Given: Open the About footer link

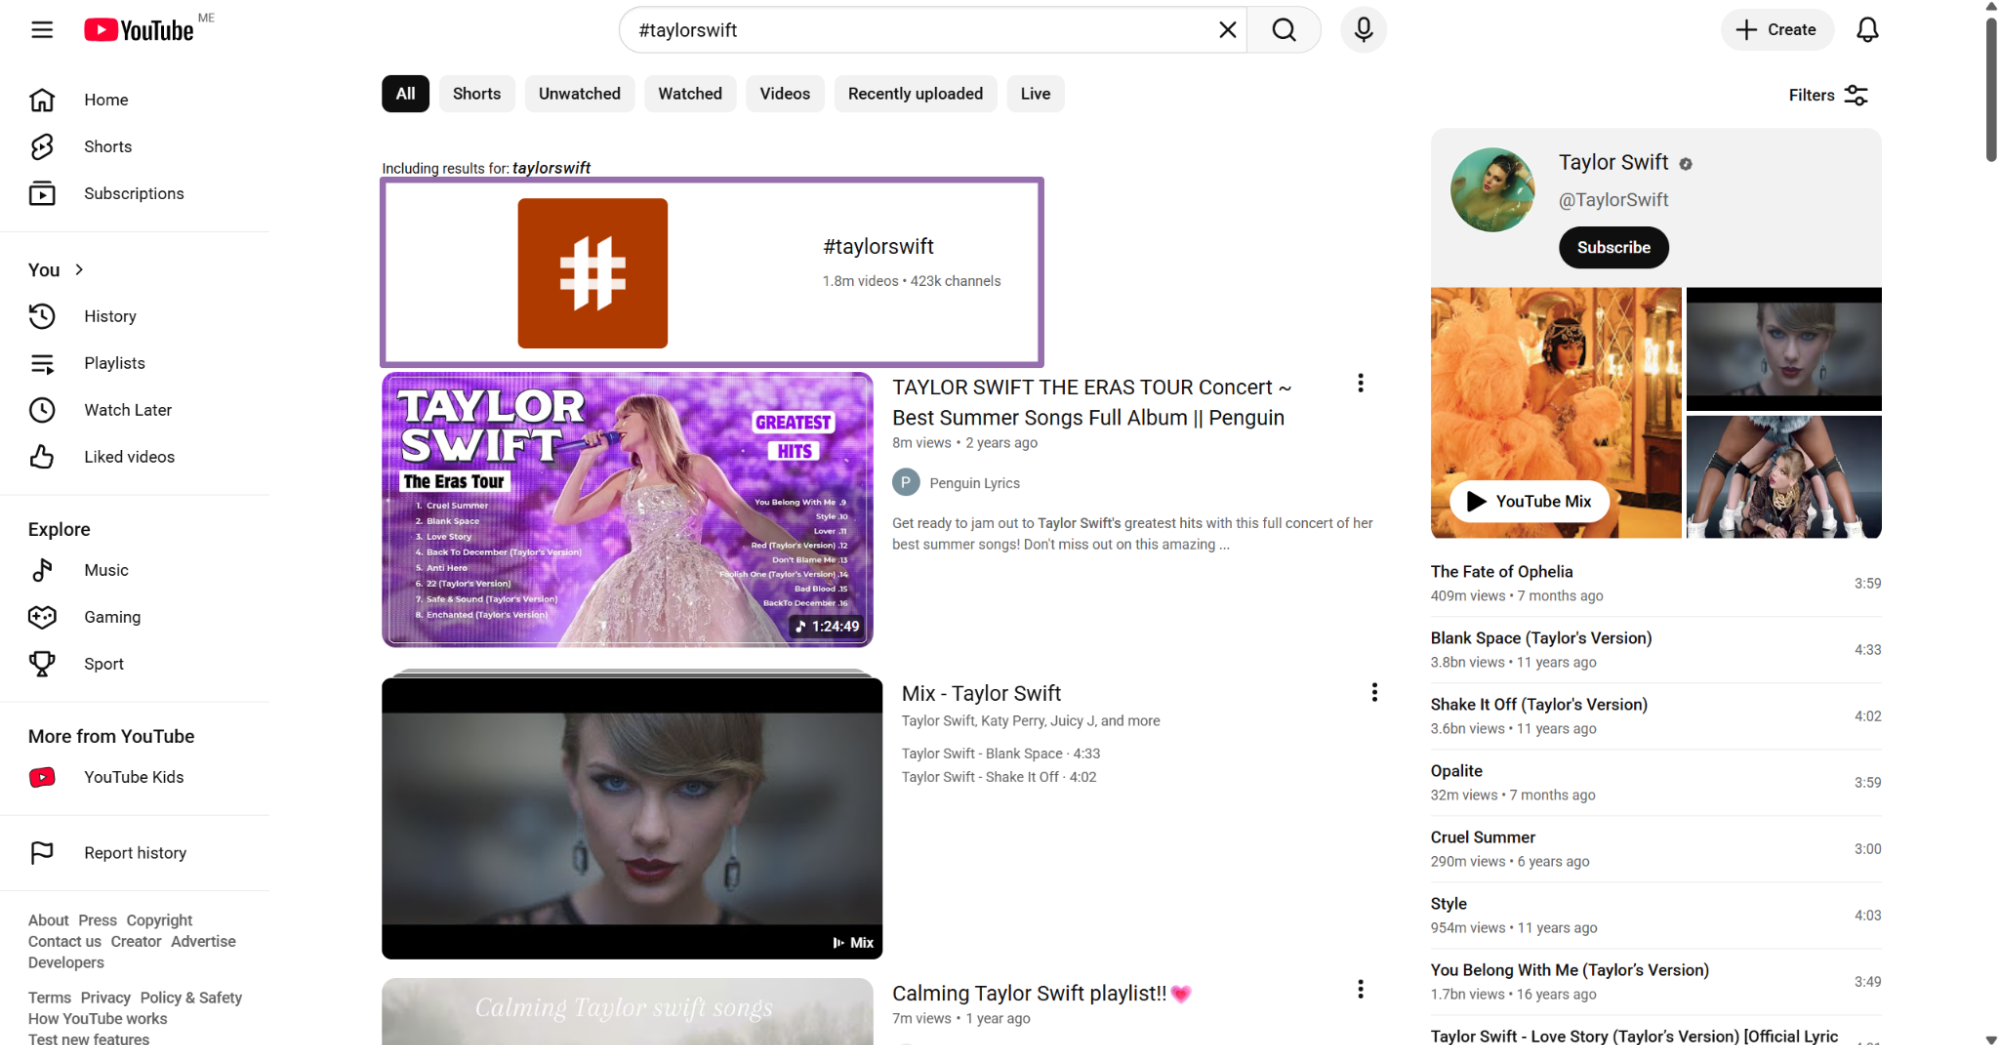Looking at the screenshot, I should 48,921.
